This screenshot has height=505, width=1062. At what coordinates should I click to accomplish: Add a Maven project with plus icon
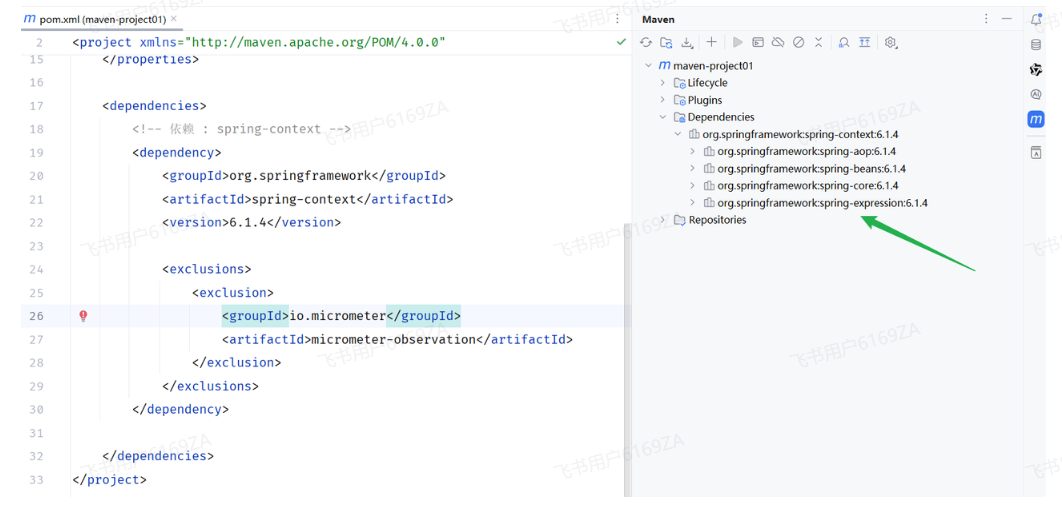[x=711, y=43]
